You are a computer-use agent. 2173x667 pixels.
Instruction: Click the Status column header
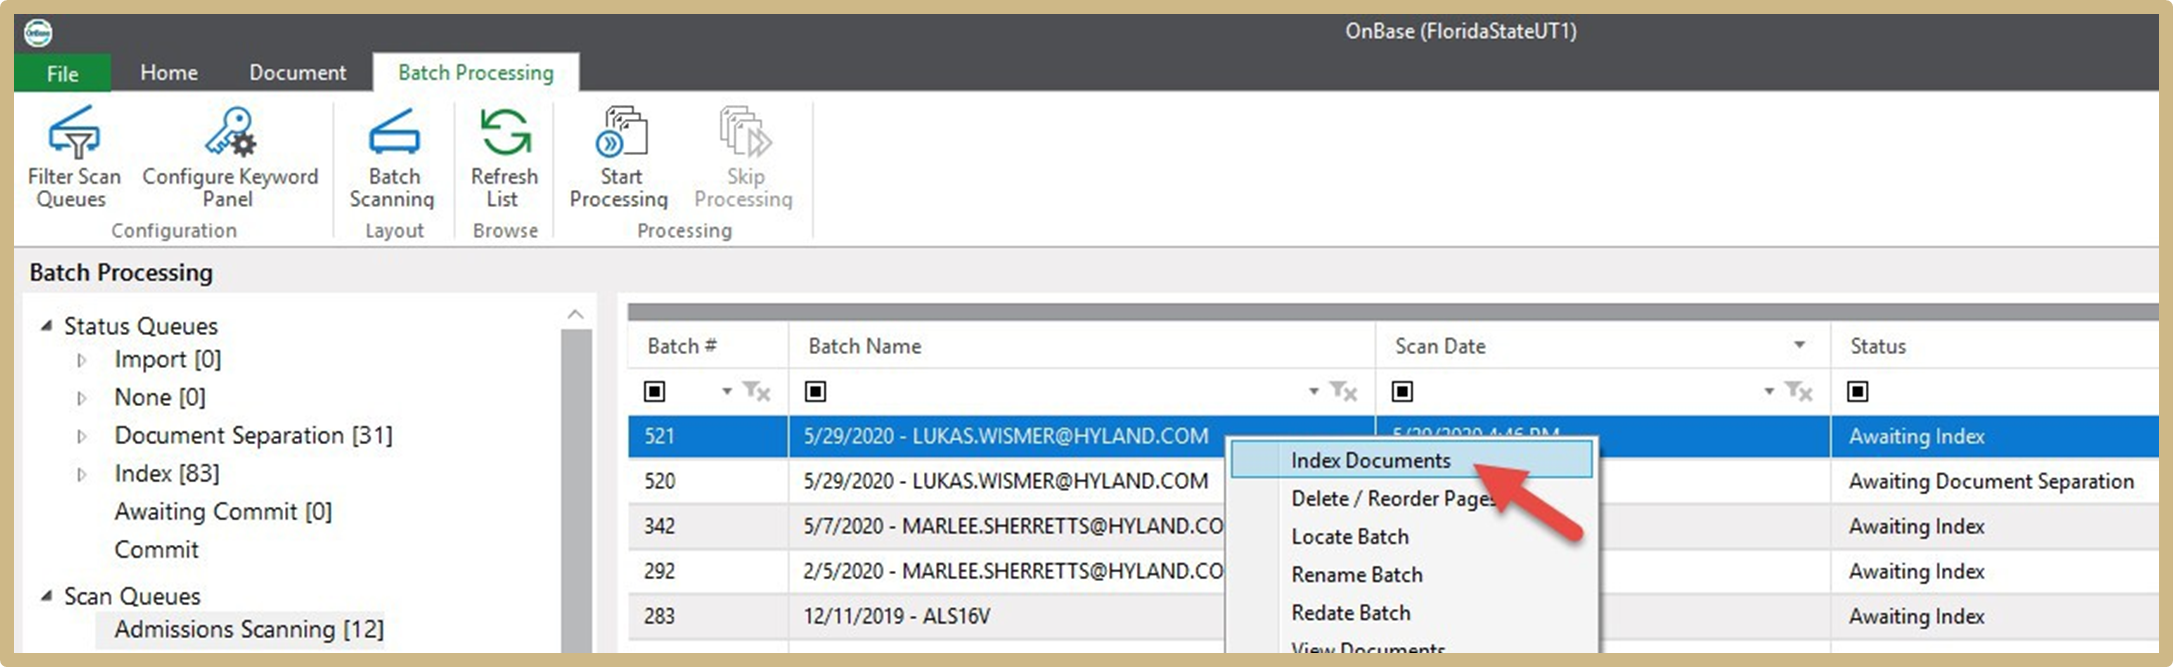click(1994, 346)
